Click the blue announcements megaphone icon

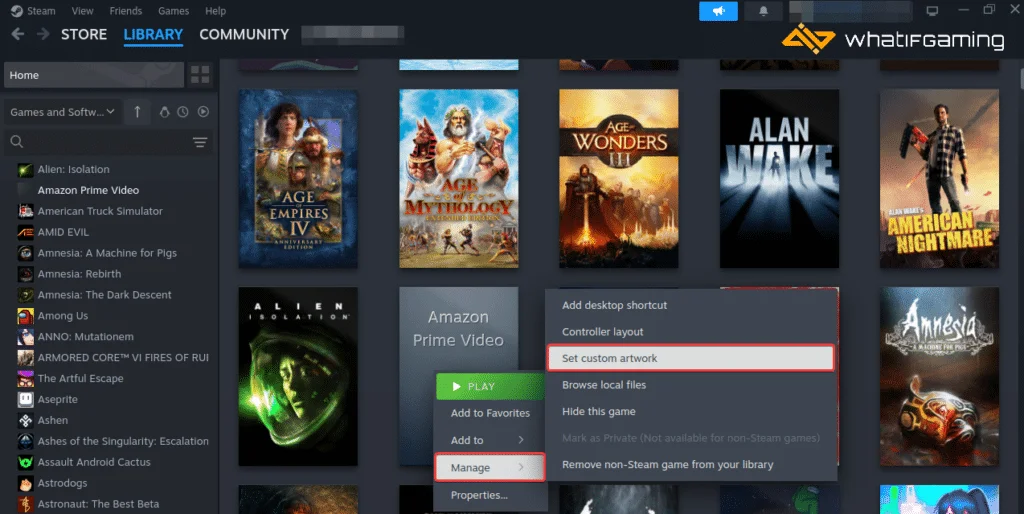click(x=718, y=11)
